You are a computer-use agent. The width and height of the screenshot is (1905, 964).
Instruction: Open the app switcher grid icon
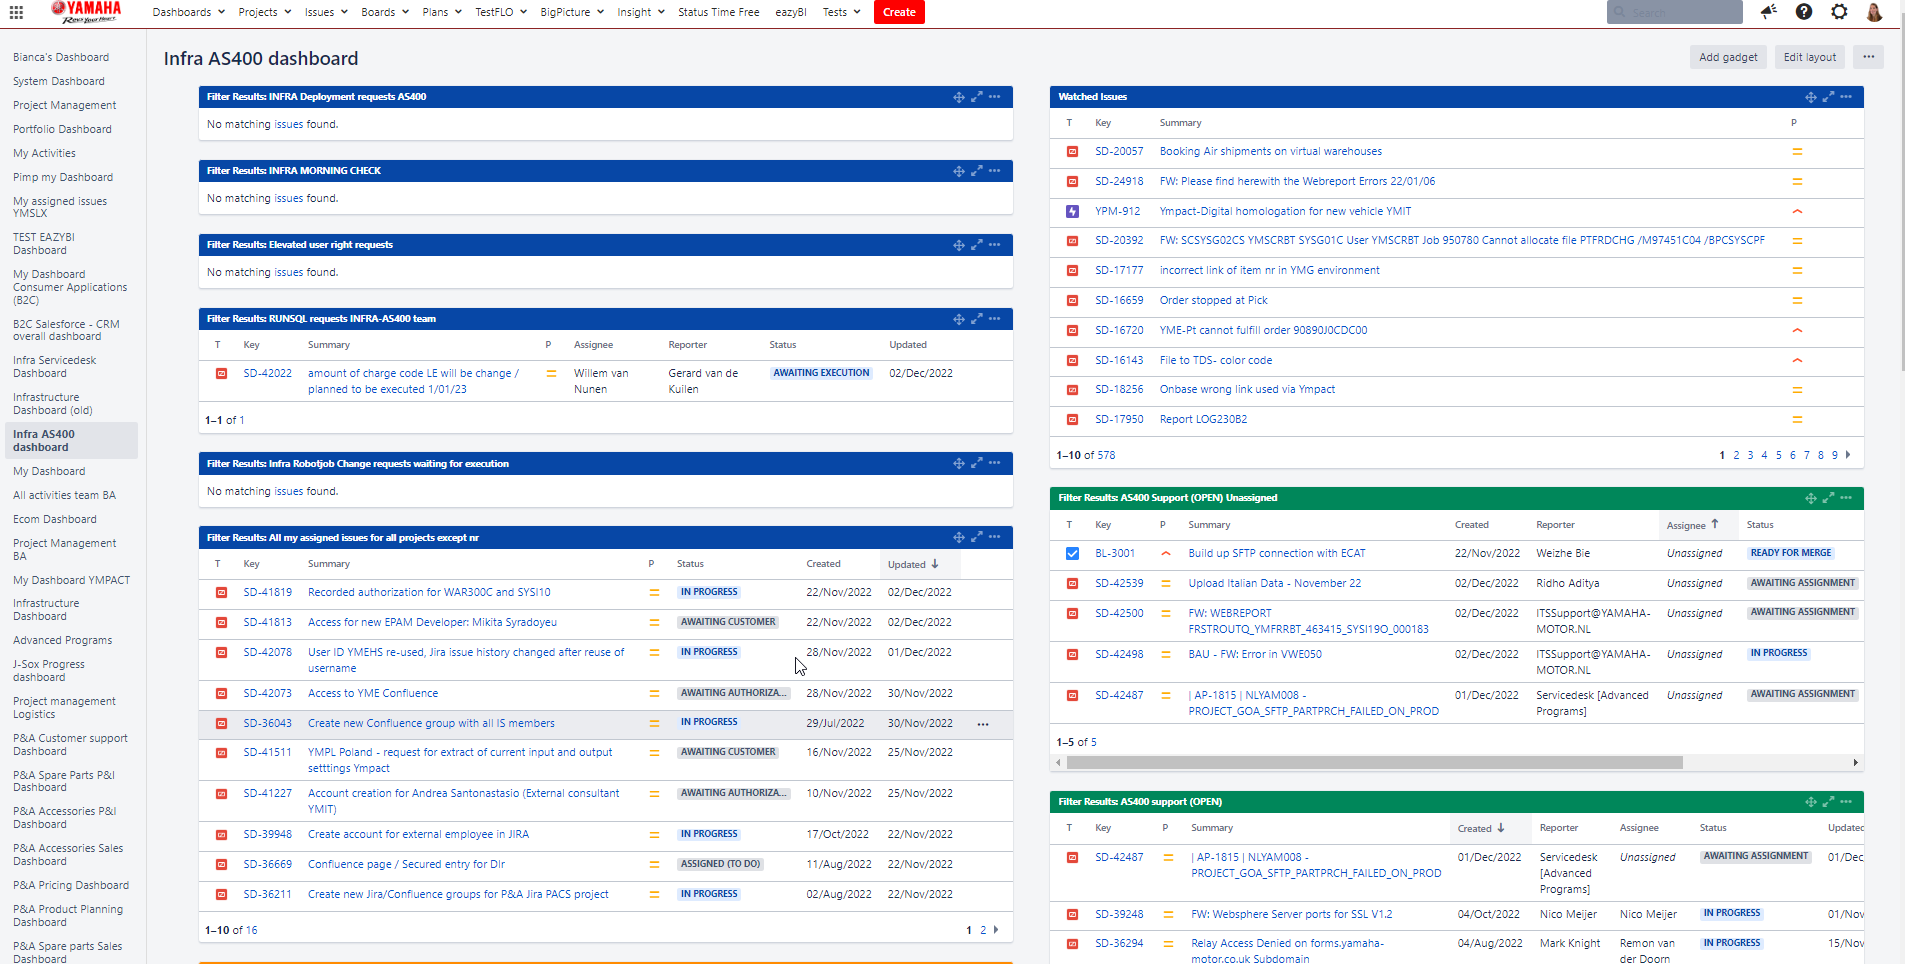(x=16, y=12)
